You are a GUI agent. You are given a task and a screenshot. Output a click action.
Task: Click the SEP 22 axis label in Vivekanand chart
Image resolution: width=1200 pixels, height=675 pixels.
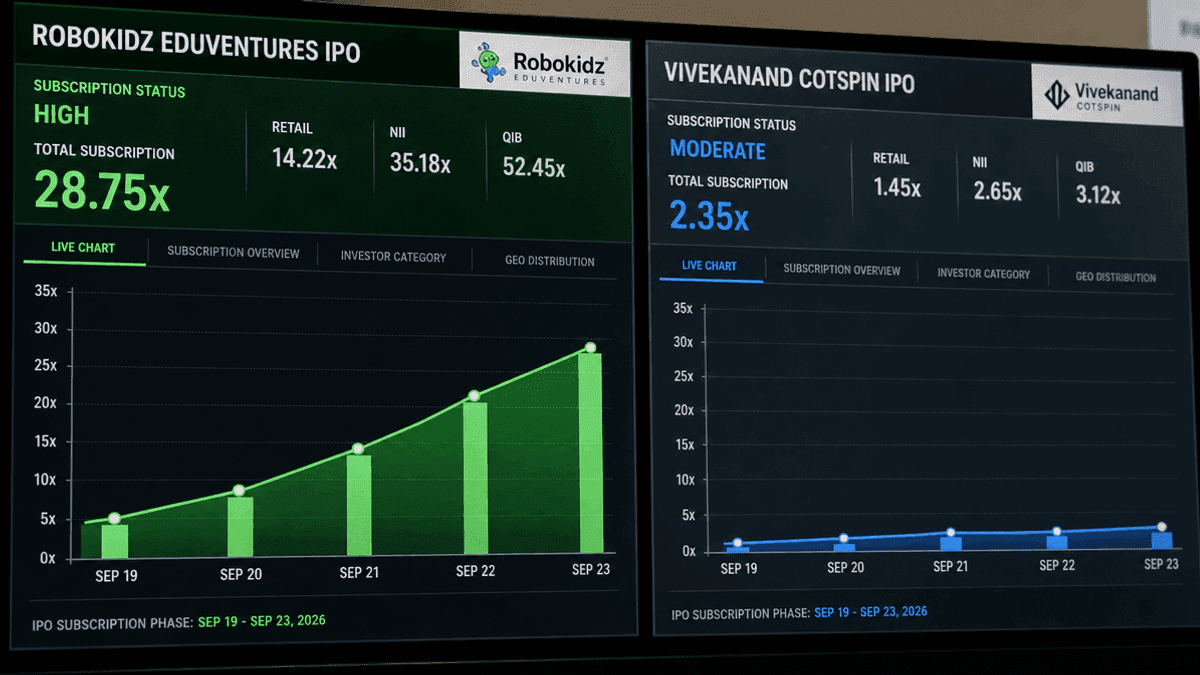(x=1057, y=565)
